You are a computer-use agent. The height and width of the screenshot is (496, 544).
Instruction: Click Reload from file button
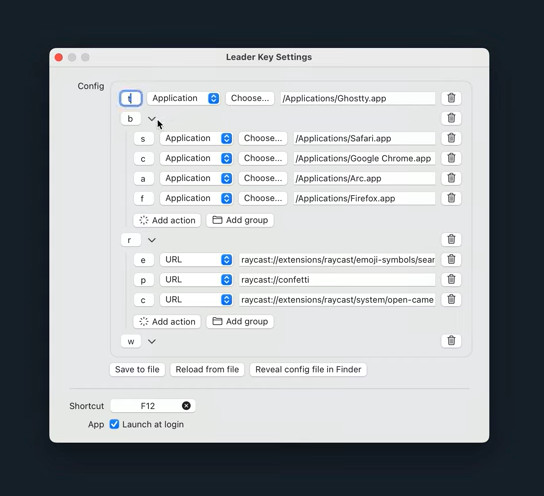(x=207, y=369)
